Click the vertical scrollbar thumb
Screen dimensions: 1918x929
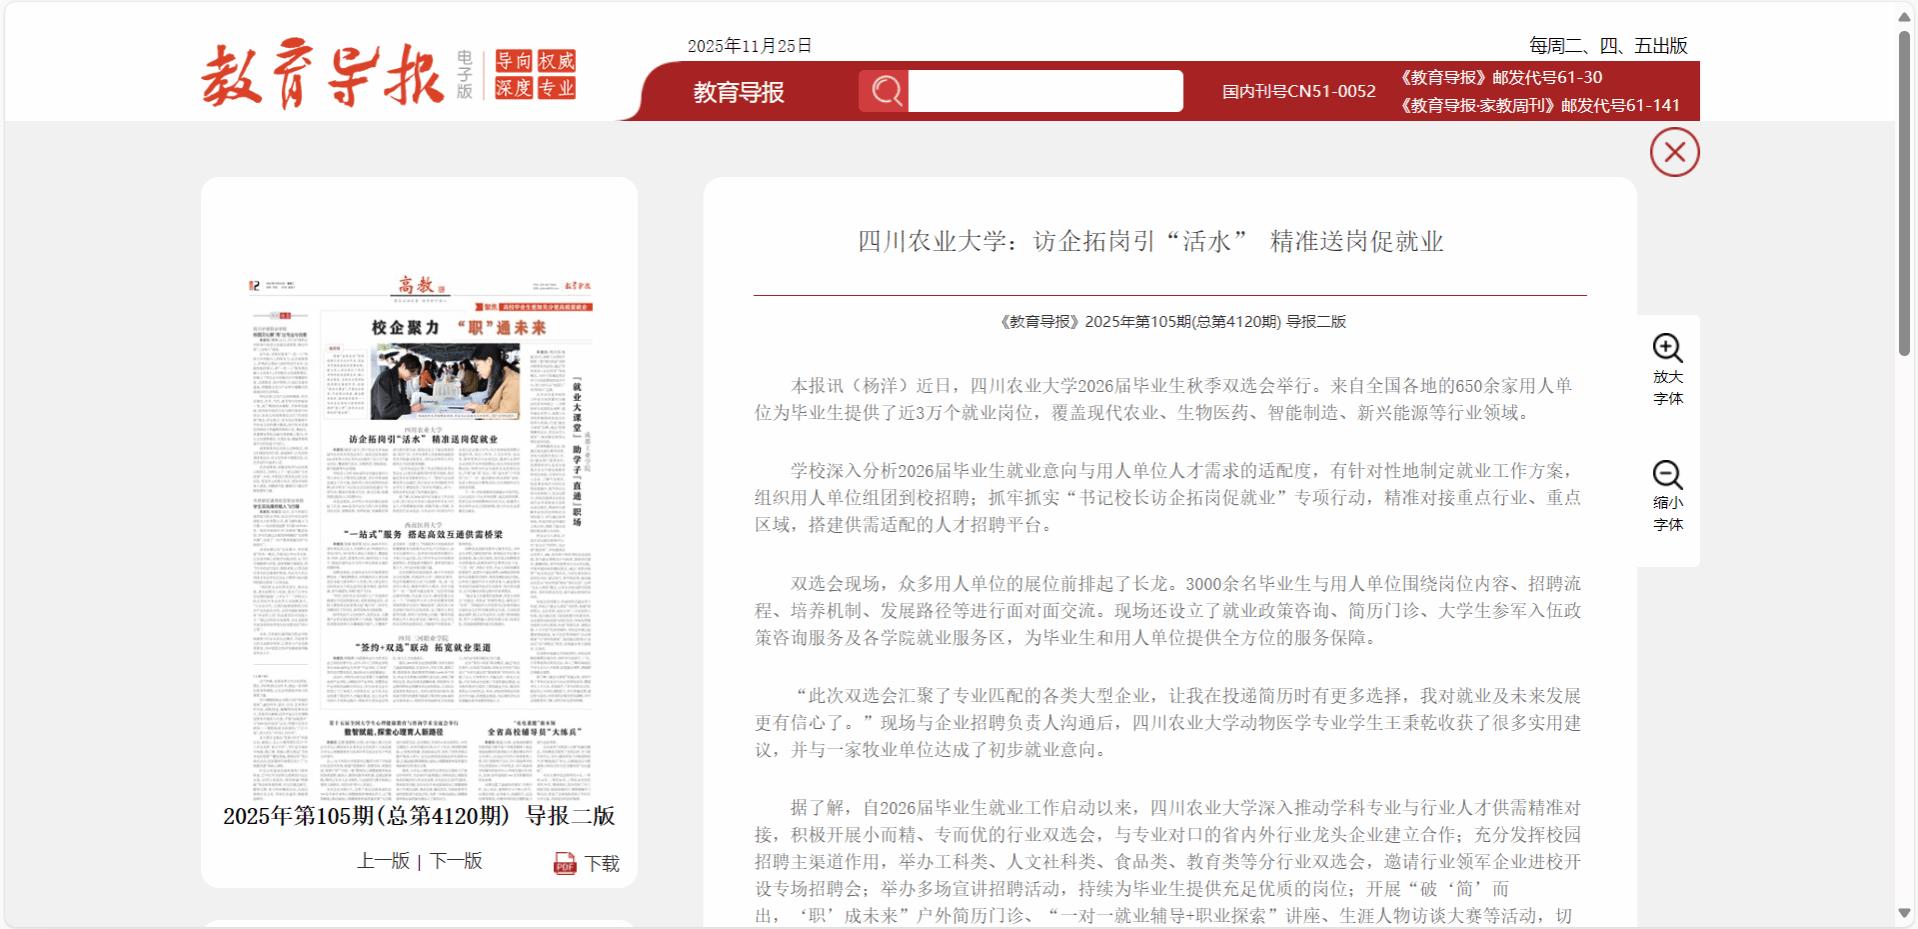click(x=1904, y=190)
